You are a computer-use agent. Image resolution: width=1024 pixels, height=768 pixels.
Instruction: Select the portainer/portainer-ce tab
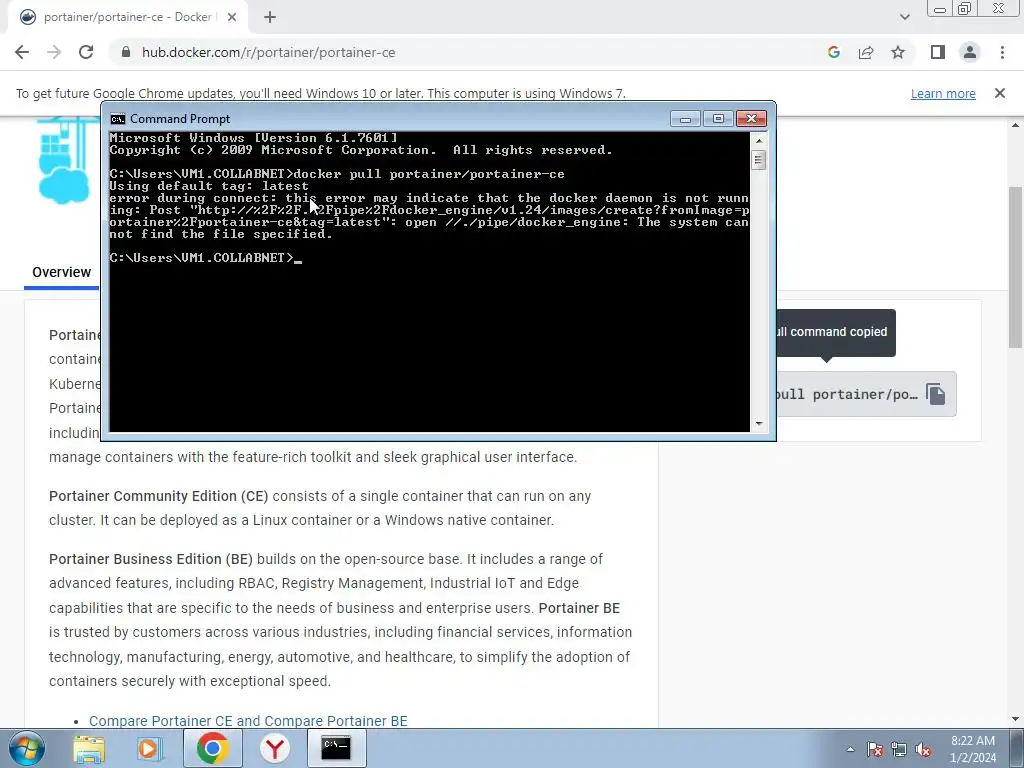point(127,17)
